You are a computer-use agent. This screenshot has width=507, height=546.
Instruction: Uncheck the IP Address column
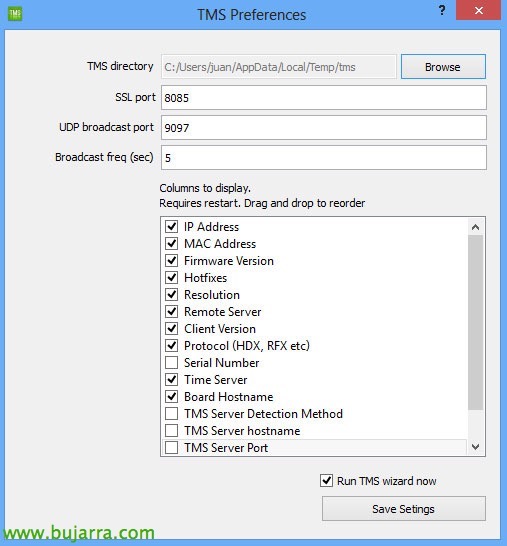point(171,227)
